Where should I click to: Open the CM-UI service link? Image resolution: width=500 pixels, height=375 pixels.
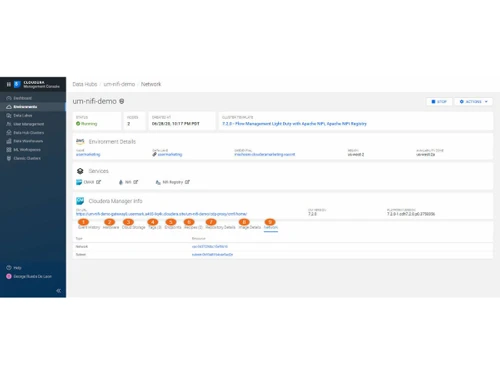(88, 182)
